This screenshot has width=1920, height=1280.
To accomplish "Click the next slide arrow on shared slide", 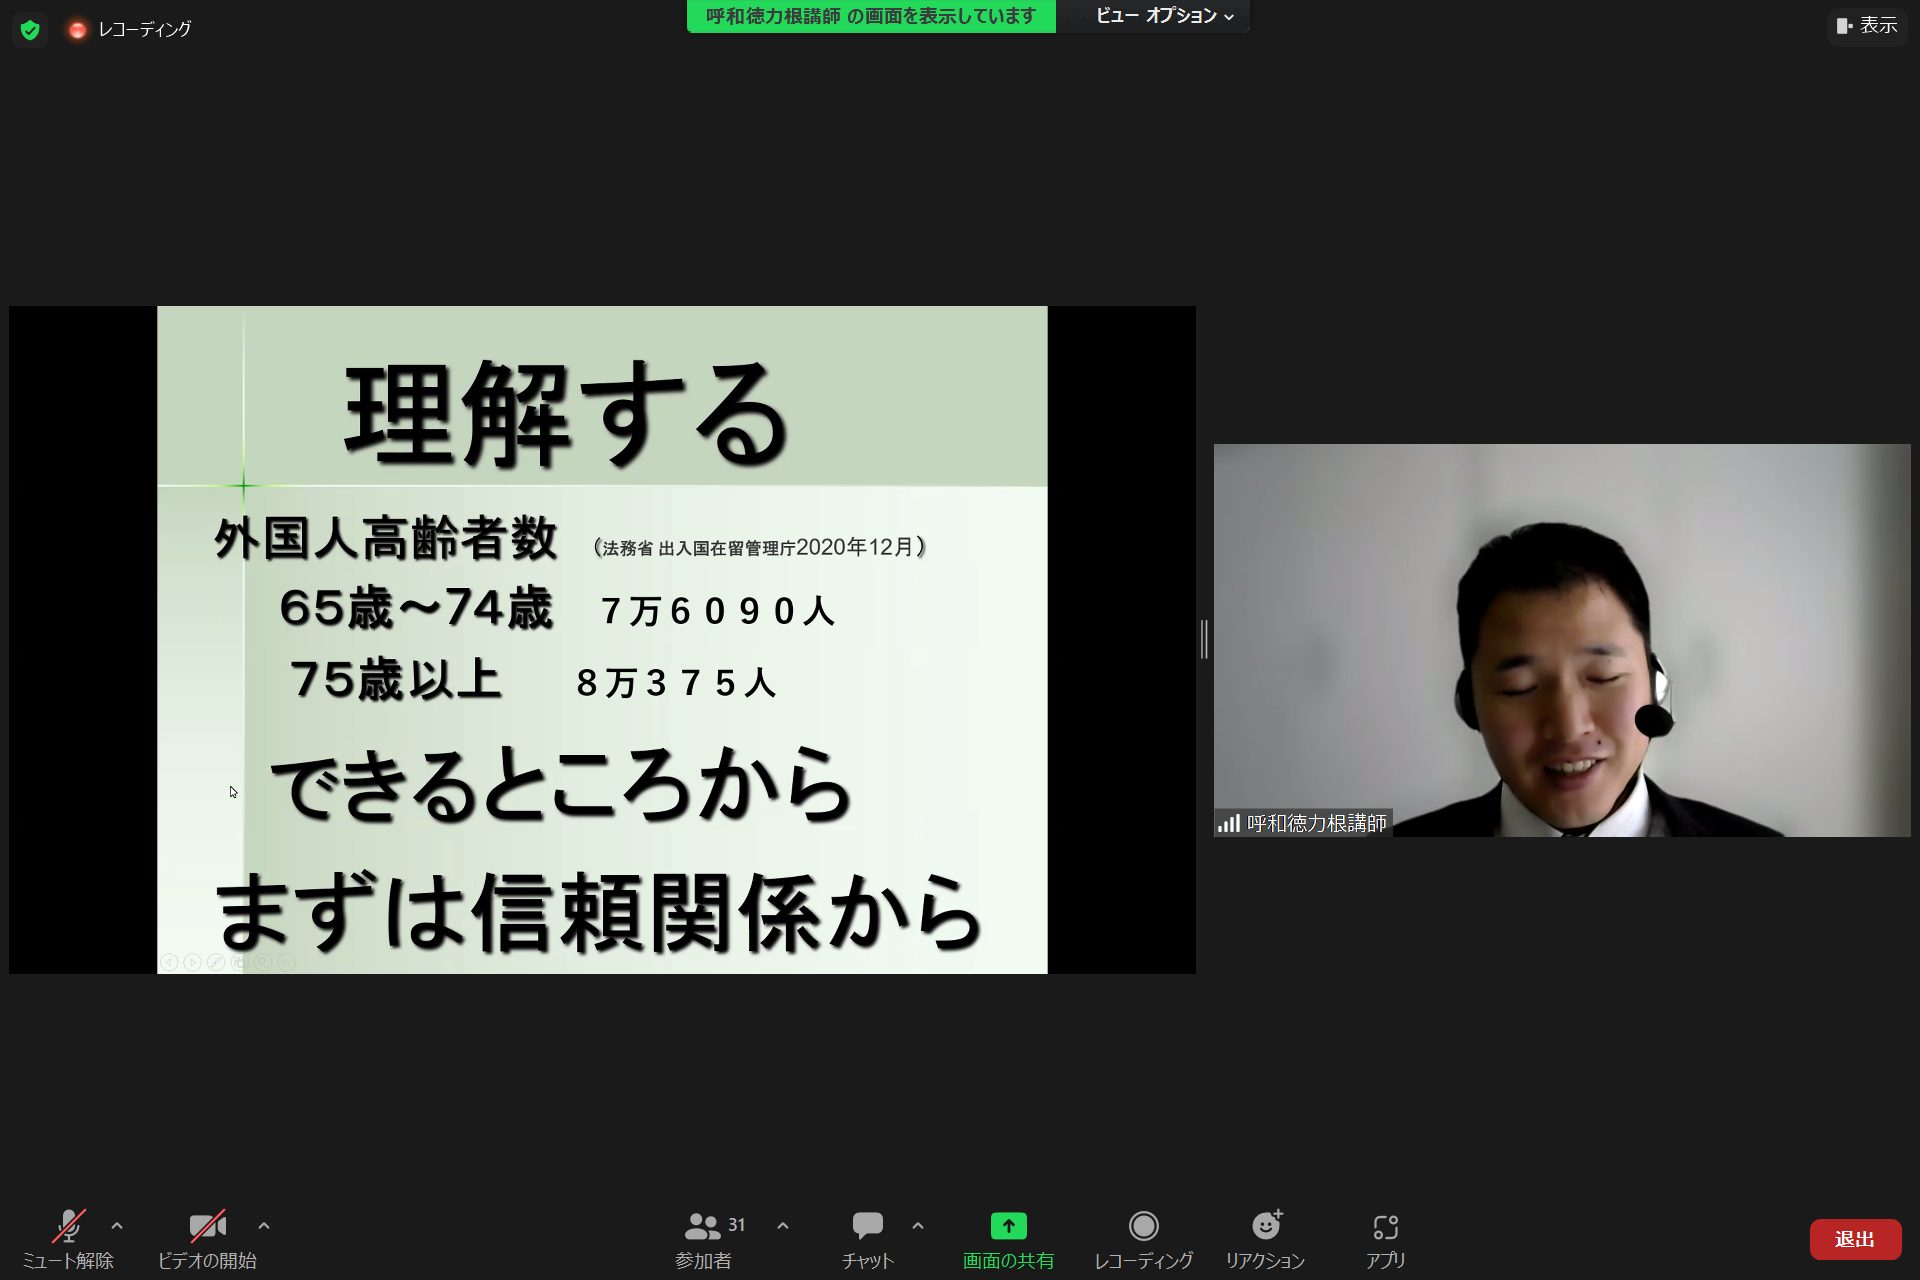I will point(192,962).
